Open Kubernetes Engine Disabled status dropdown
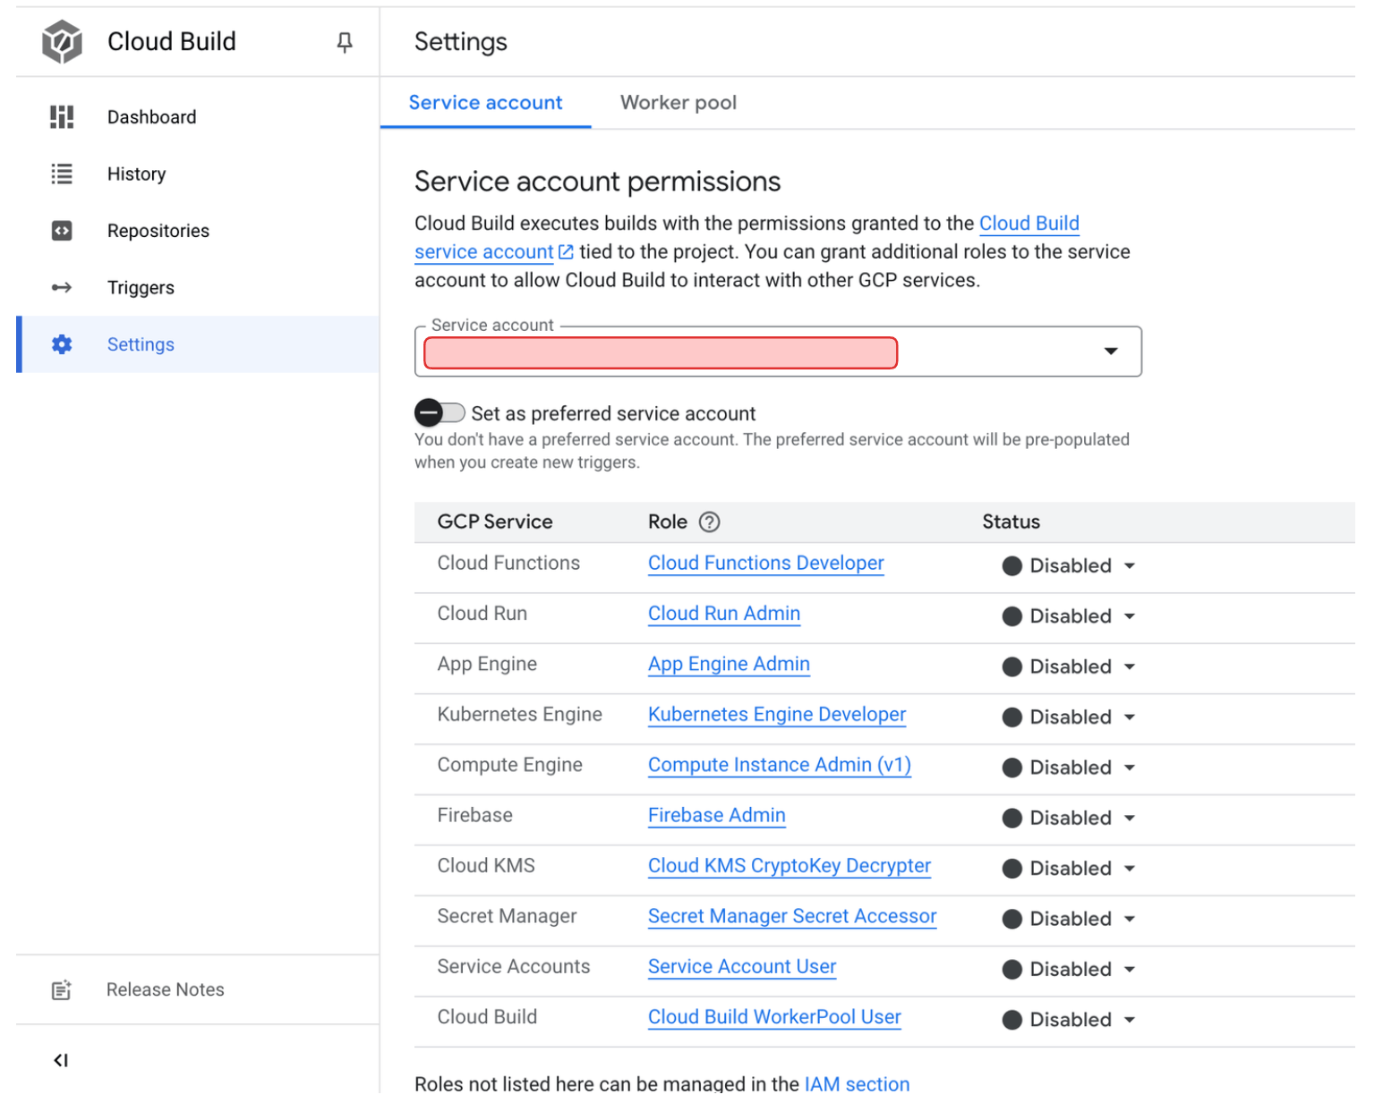The width and height of the screenshot is (1400, 1120). (x=1069, y=717)
